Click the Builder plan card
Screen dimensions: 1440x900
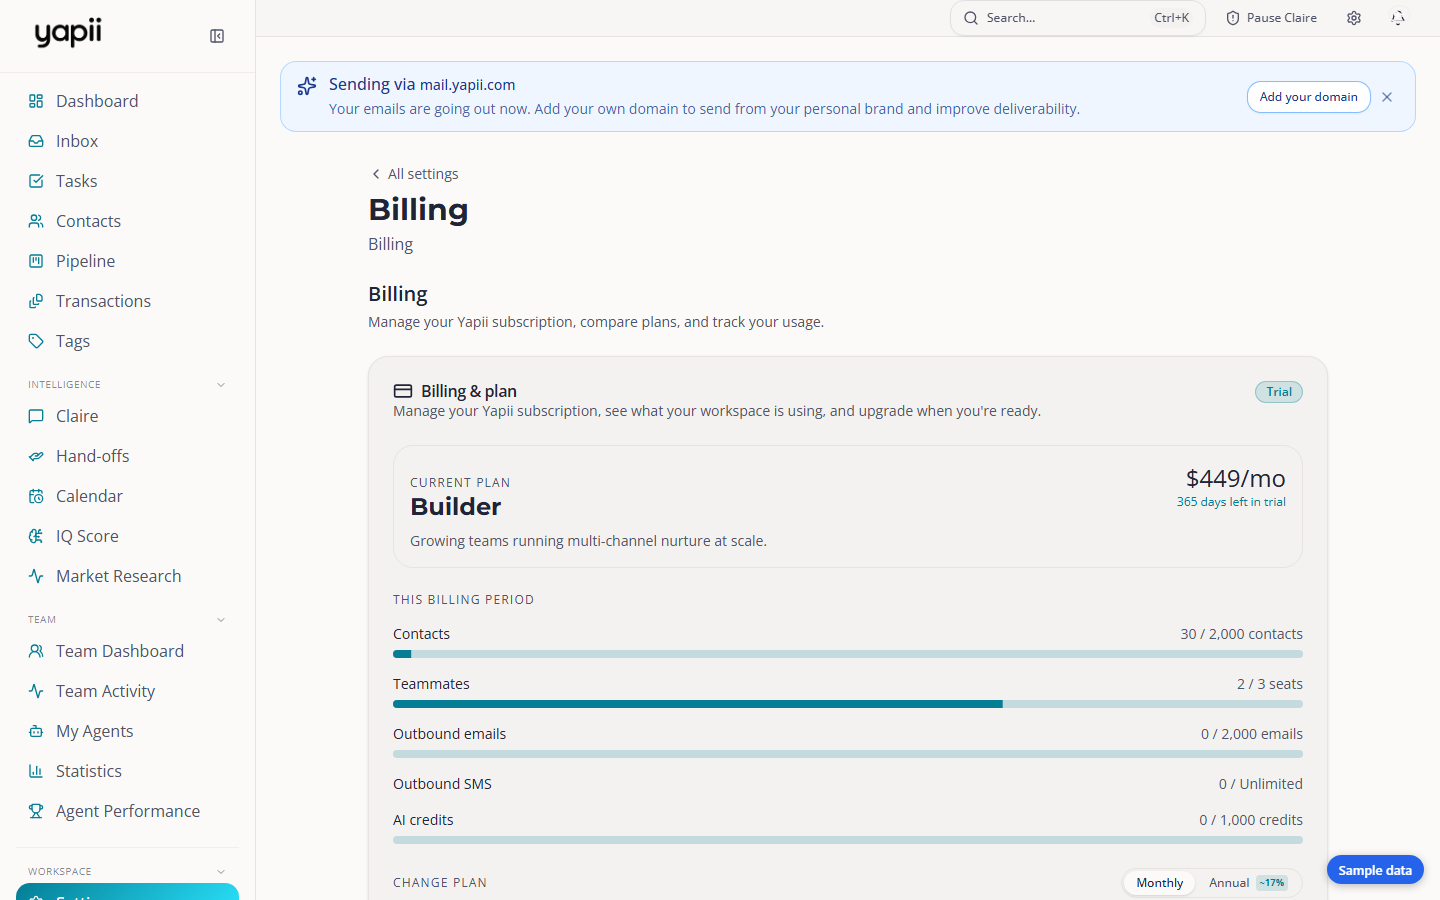point(848,507)
